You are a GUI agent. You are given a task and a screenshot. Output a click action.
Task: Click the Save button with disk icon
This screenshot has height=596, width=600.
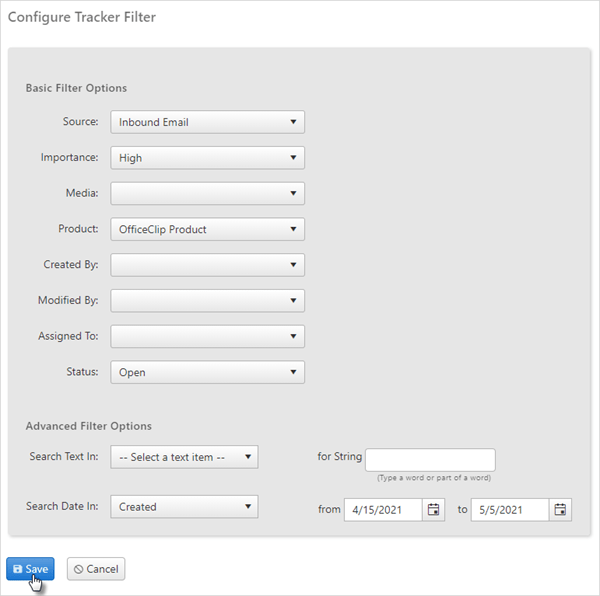click(30, 569)
